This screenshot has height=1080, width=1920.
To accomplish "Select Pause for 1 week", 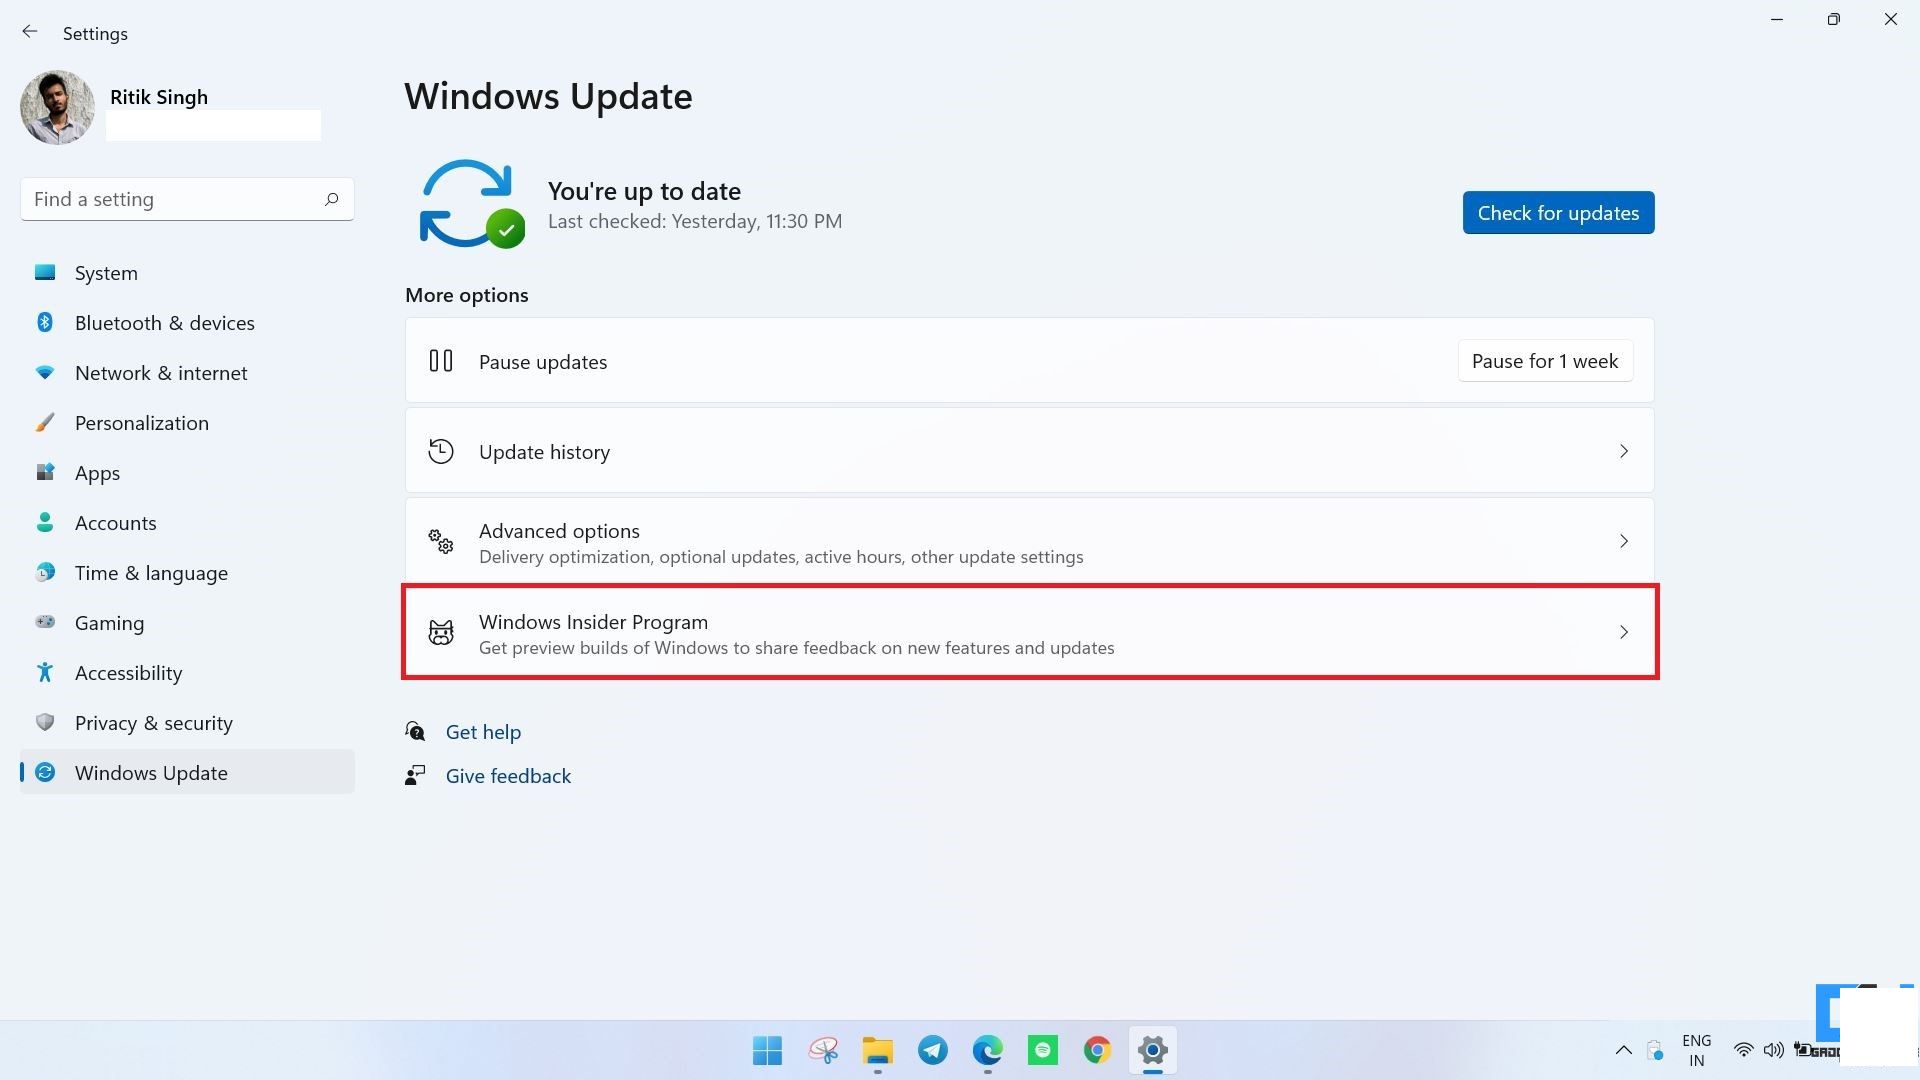I will [1544, 360].
